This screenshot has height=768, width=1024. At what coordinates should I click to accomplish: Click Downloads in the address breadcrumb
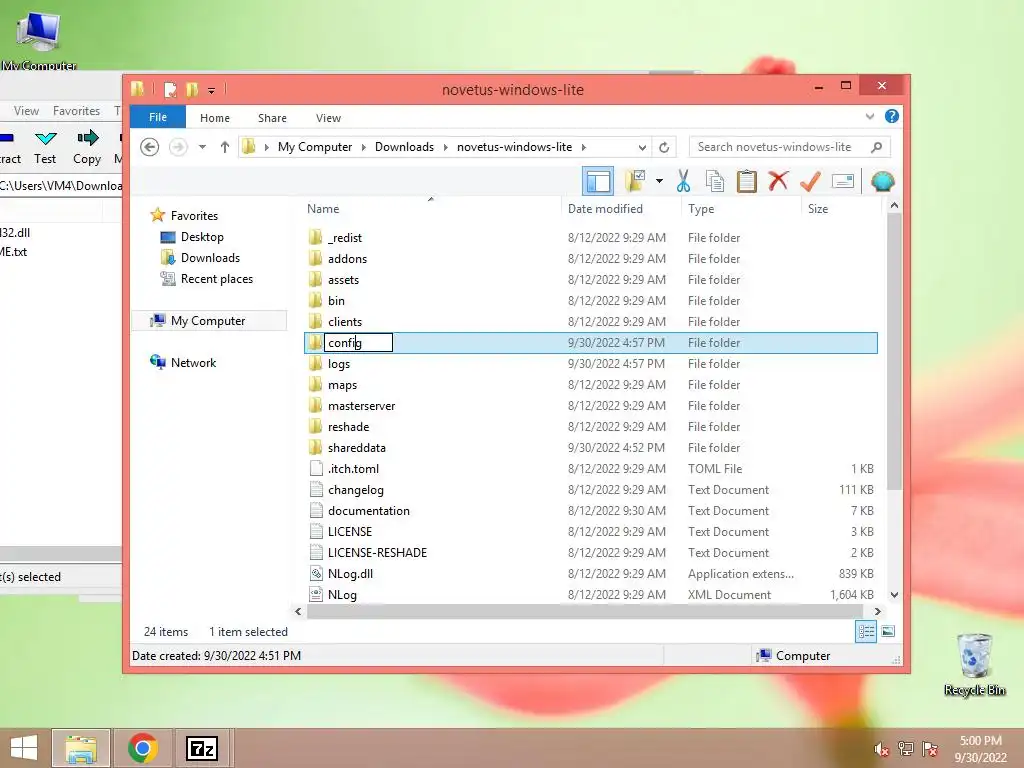pyautogui.click(x=404, y=147)
